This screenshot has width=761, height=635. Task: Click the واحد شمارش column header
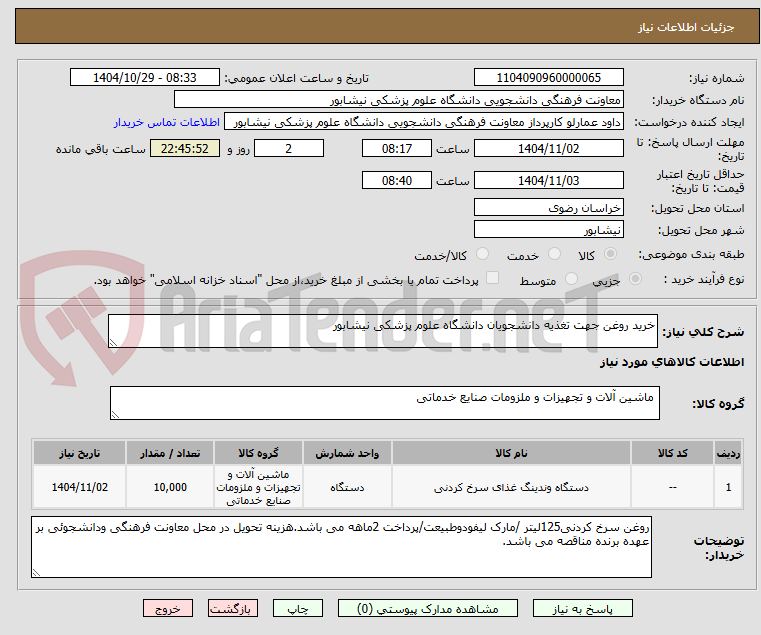pyautogui.click(x=347, y=453)
